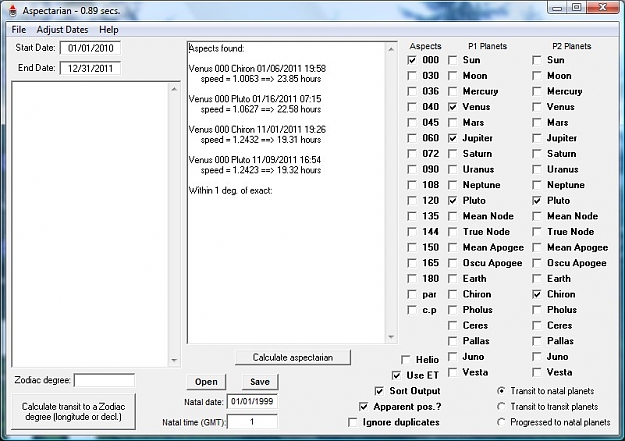Click the Calculate aspectarian button
Screen dimensions: 625x441
click(293, 358)
